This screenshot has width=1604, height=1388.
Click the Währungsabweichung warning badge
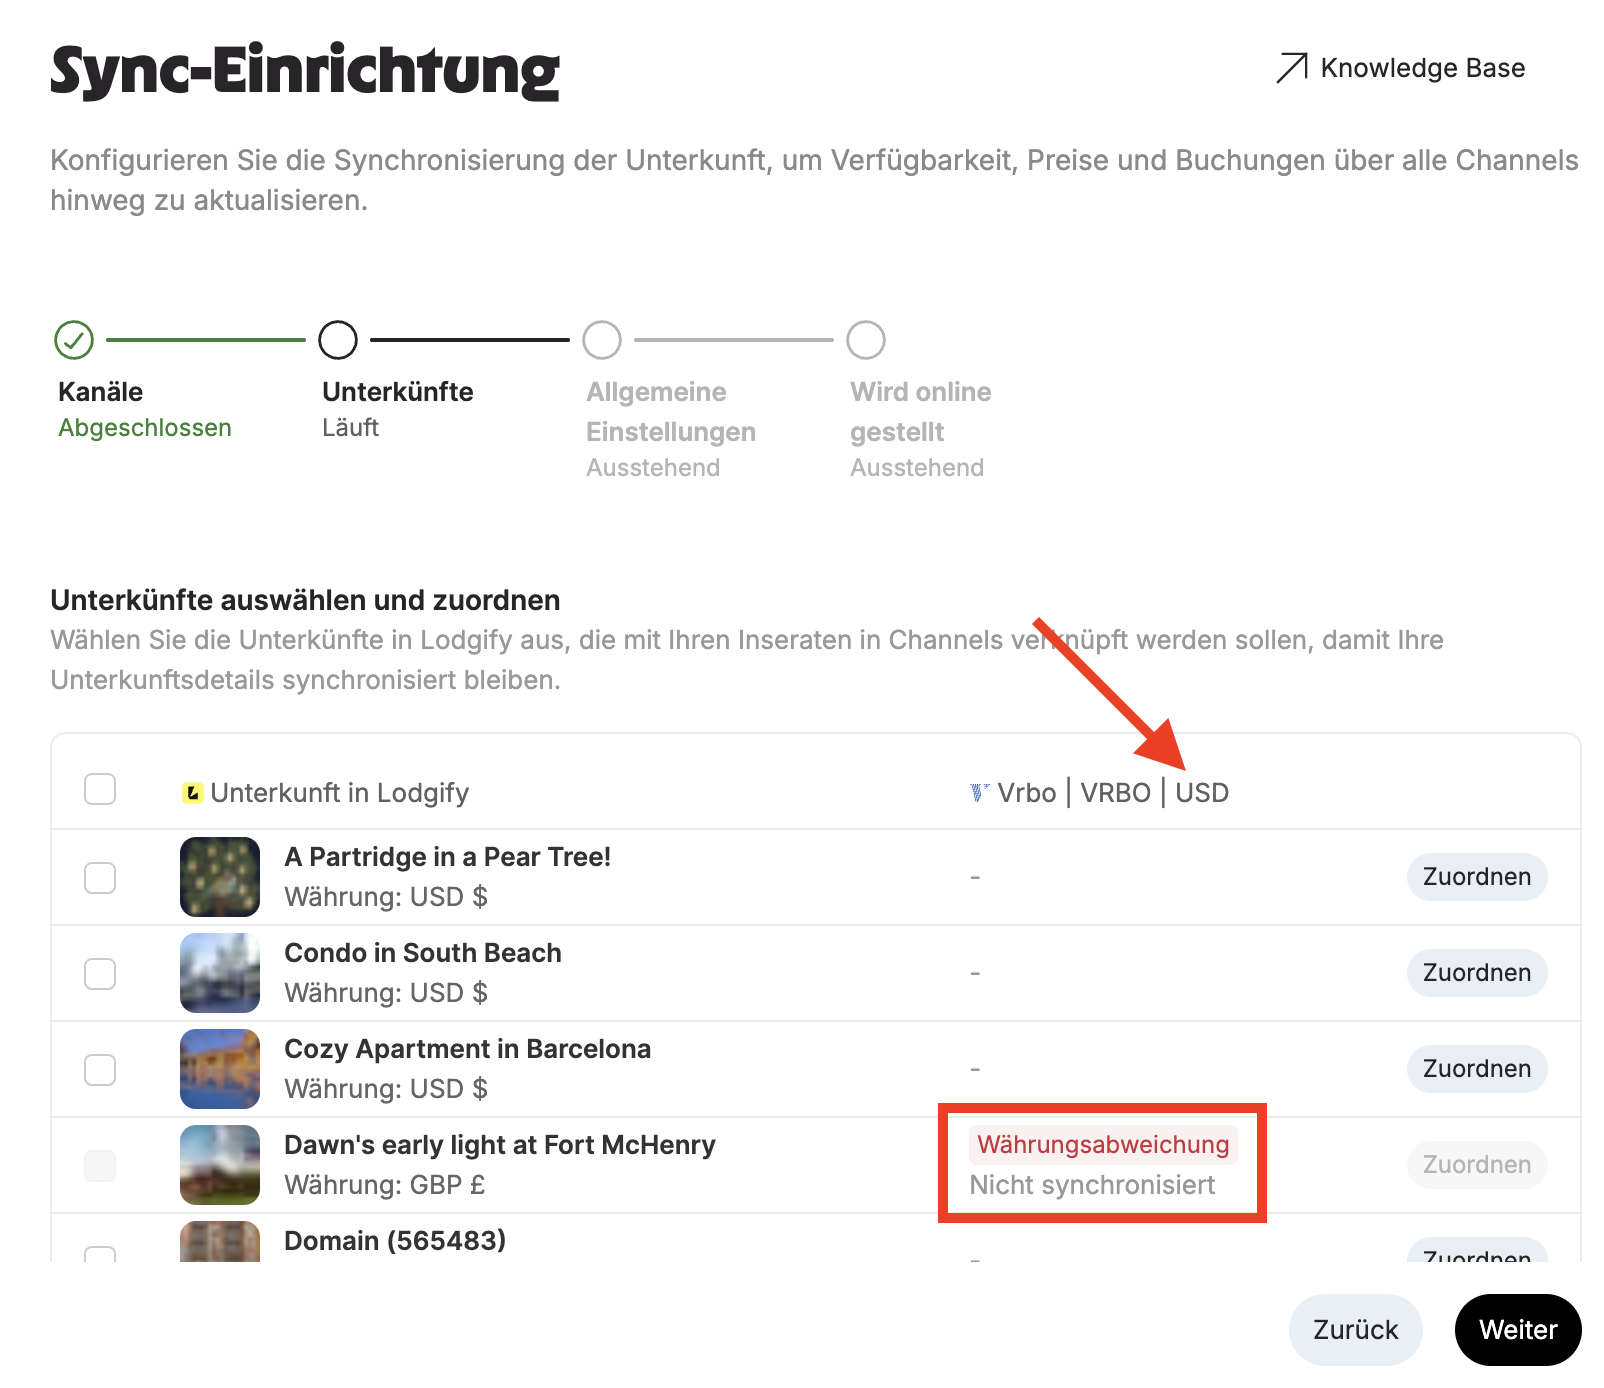[x=1103, y=1145]
